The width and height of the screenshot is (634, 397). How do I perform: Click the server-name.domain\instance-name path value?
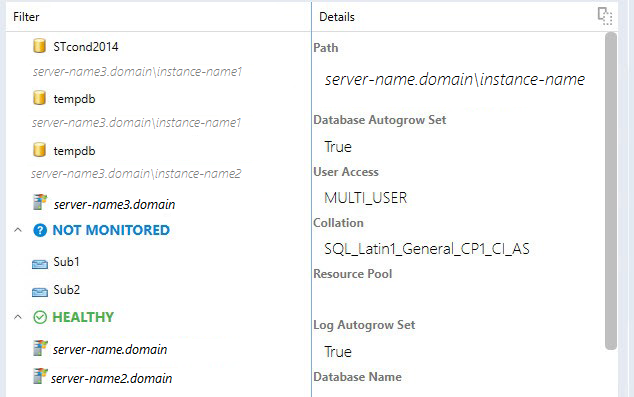(455, 79)
